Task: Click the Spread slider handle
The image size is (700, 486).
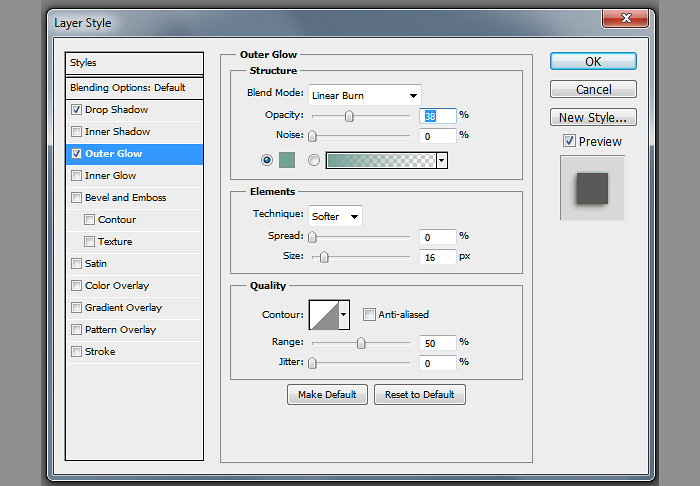Action: pyautogui.click(x=312, y=237)
